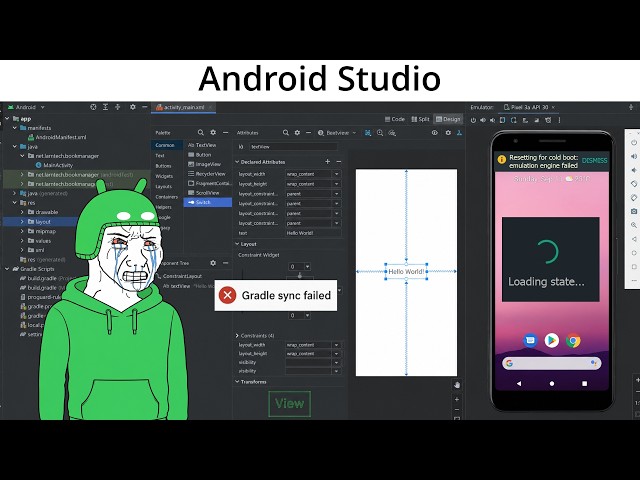Remove declared attribute with minus icon
This screenshot has height=480, width=640.
click(338, 162)
